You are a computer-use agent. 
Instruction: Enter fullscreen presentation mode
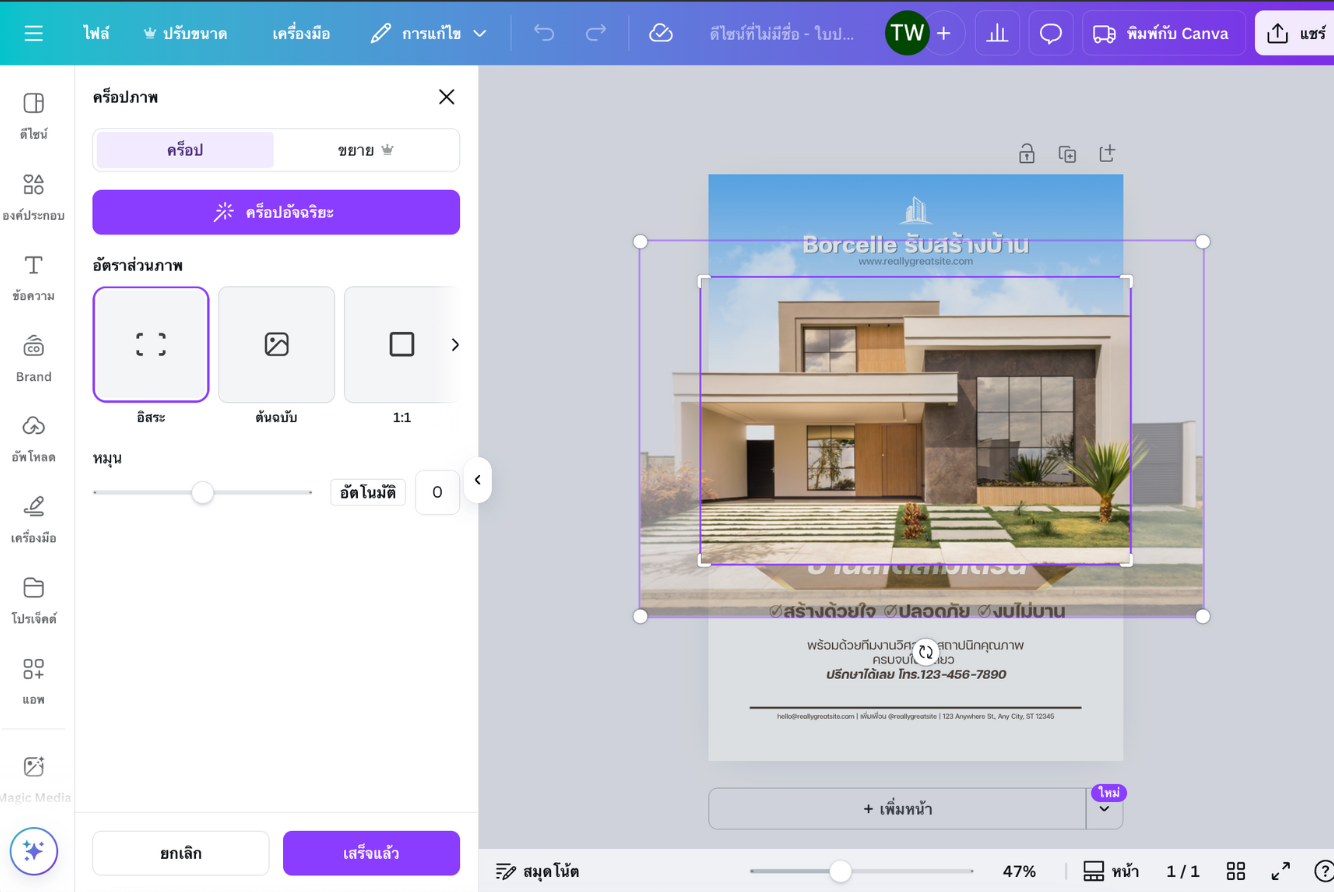pyautogui.click(x=1280, y=871)
